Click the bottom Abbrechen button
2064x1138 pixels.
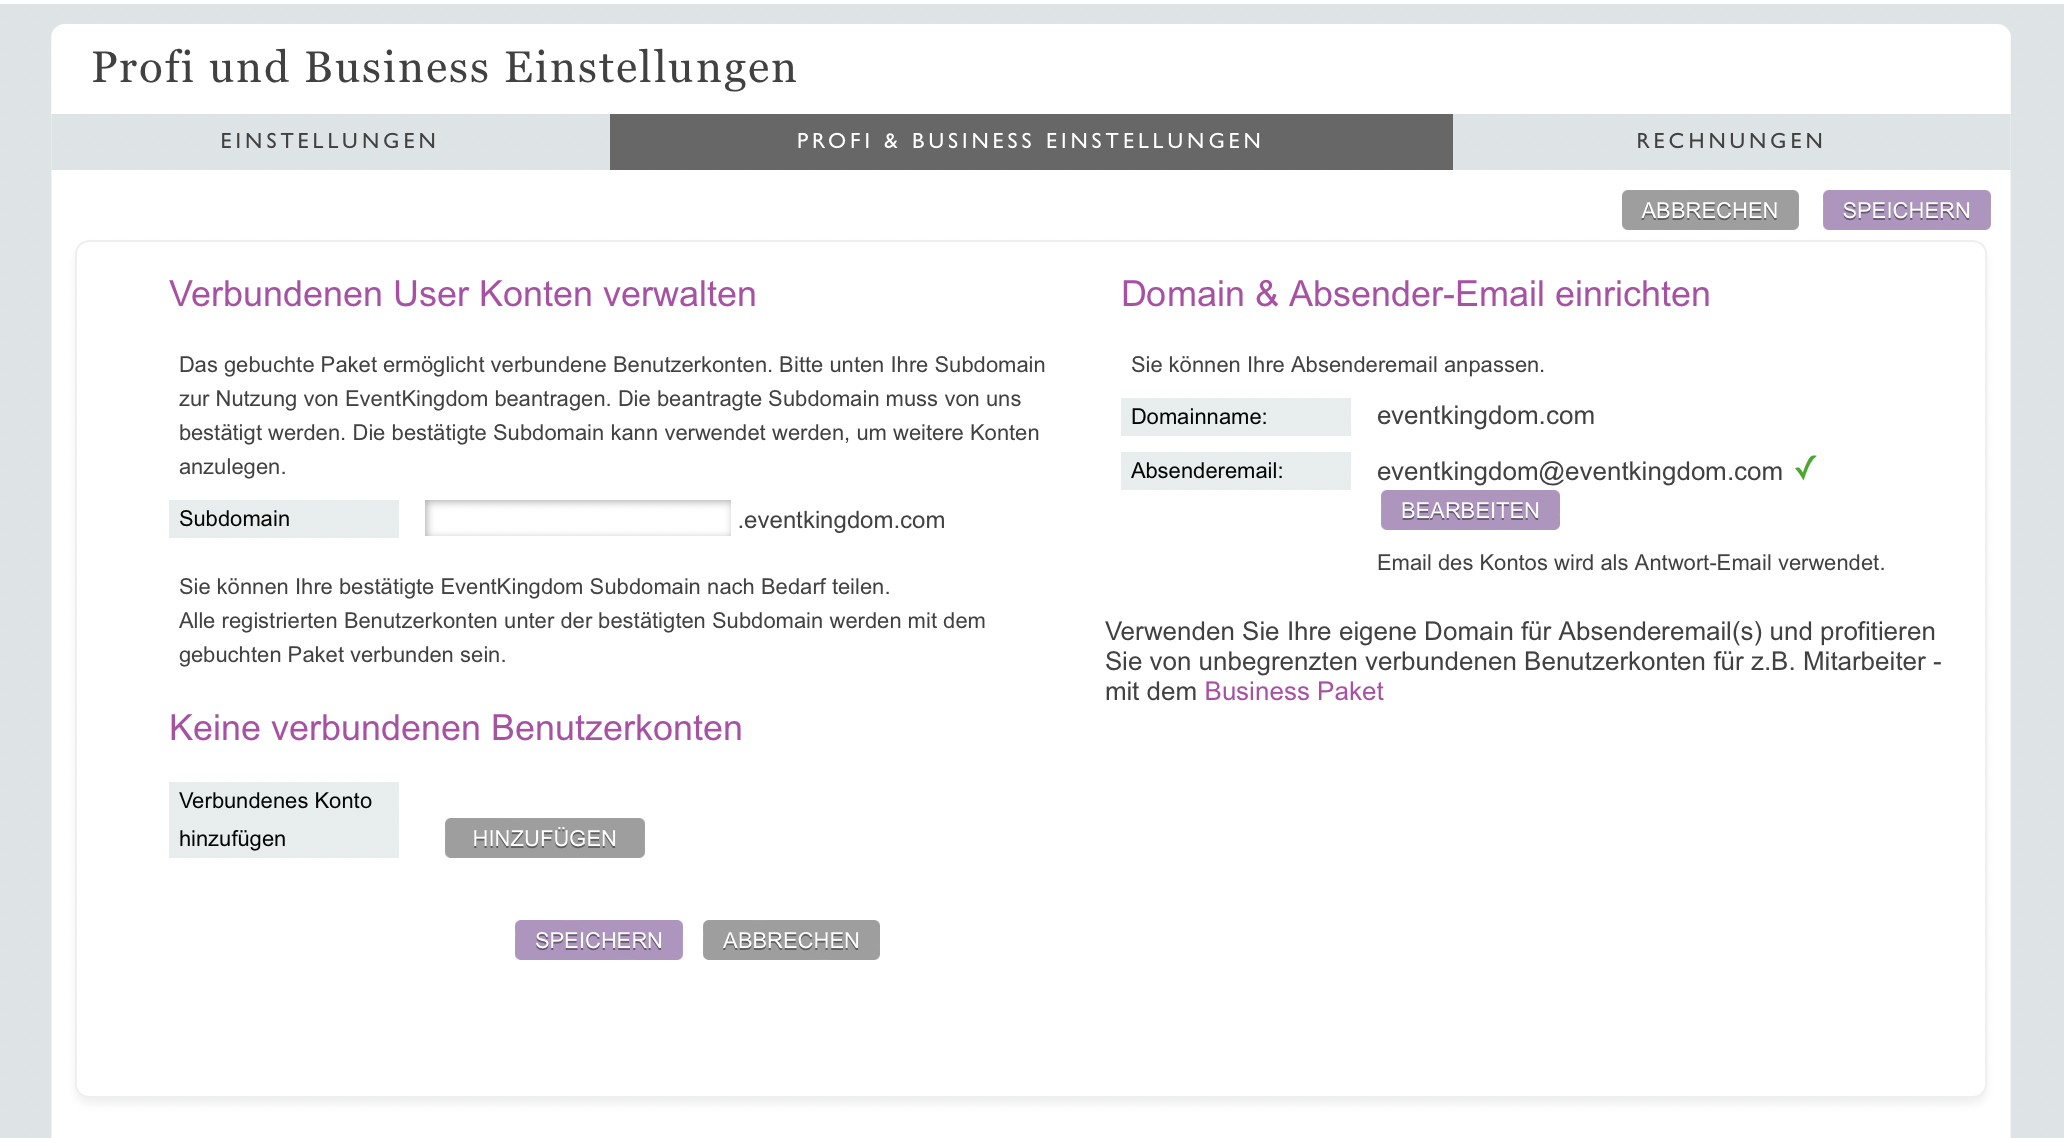point(791,940)
